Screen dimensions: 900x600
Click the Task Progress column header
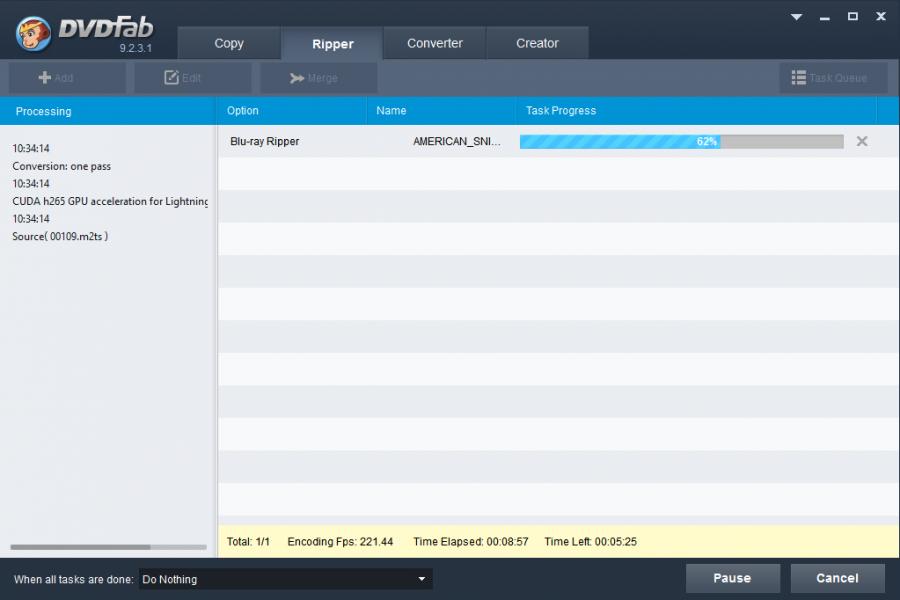[x=696, y=111]
